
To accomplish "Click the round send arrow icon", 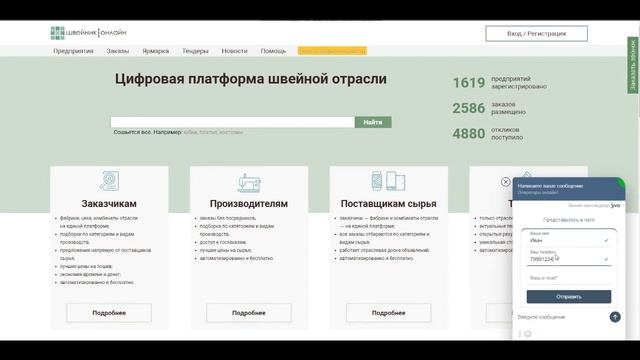I will [x=615, y=317].
